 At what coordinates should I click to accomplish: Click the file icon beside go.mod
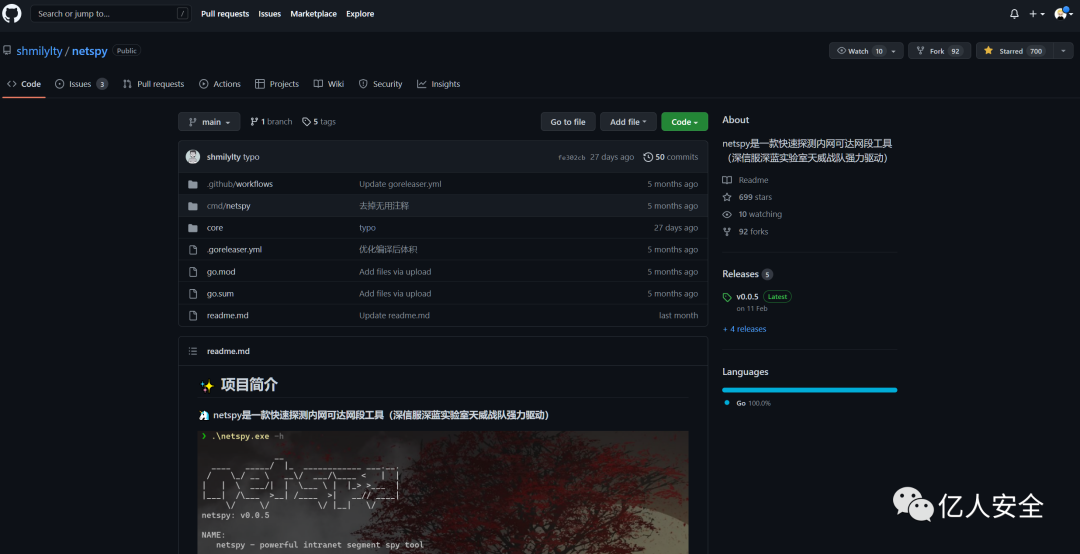click(193, 271)
